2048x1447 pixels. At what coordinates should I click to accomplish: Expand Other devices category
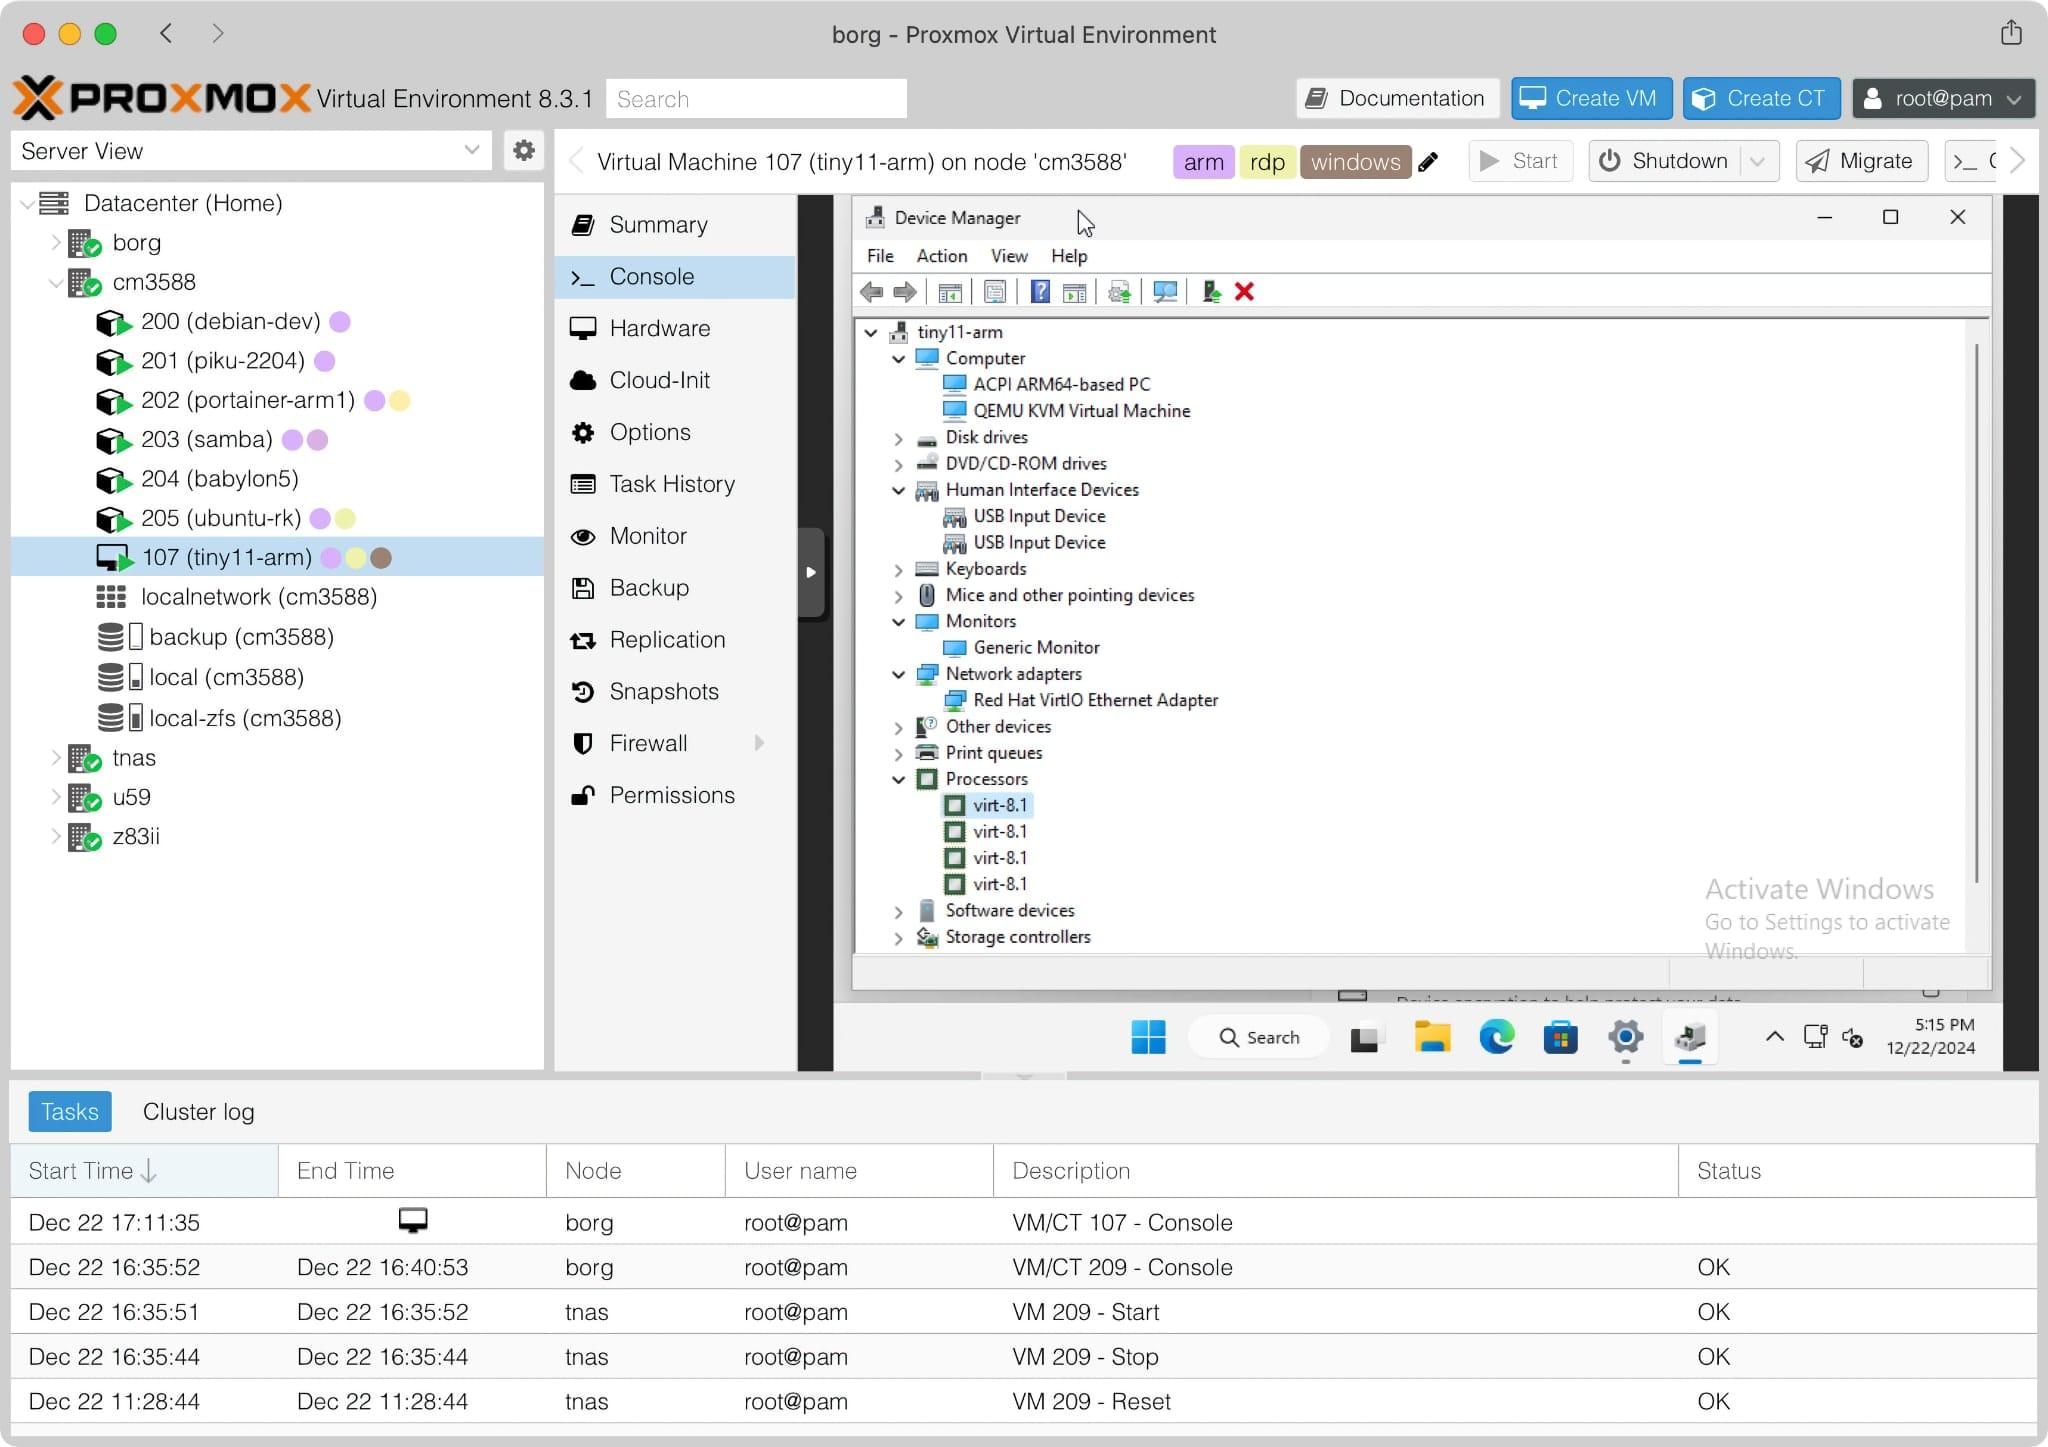point(898,728)
